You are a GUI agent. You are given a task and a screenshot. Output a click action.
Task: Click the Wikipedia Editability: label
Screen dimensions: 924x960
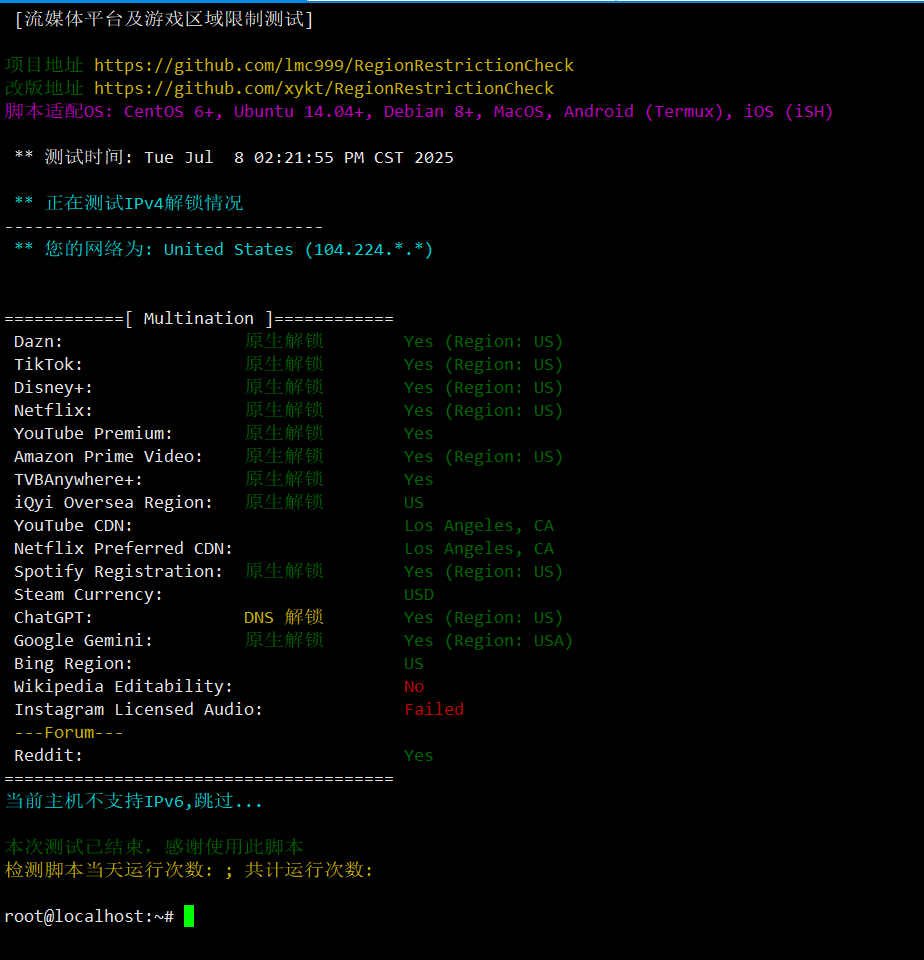pyautogui.click(x=123, y=687)
